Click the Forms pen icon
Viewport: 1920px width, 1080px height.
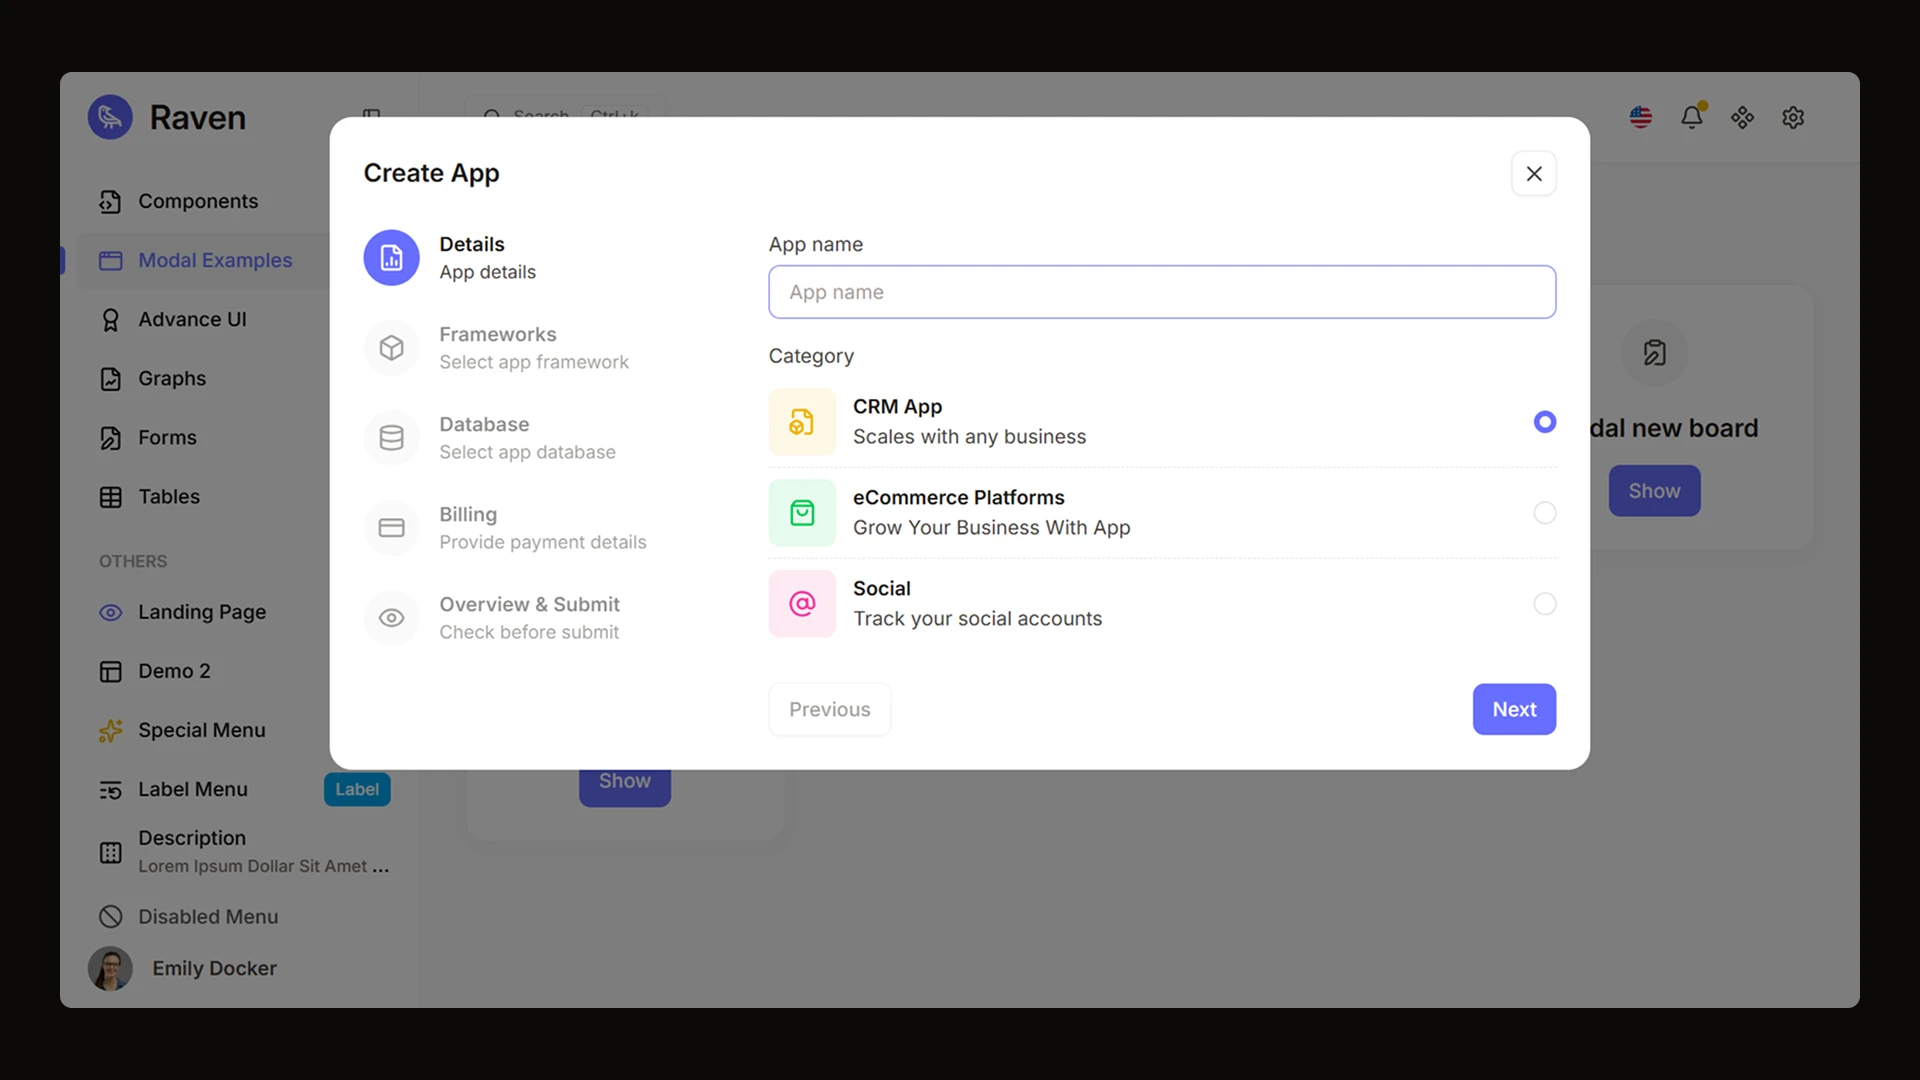click(111, 438)
